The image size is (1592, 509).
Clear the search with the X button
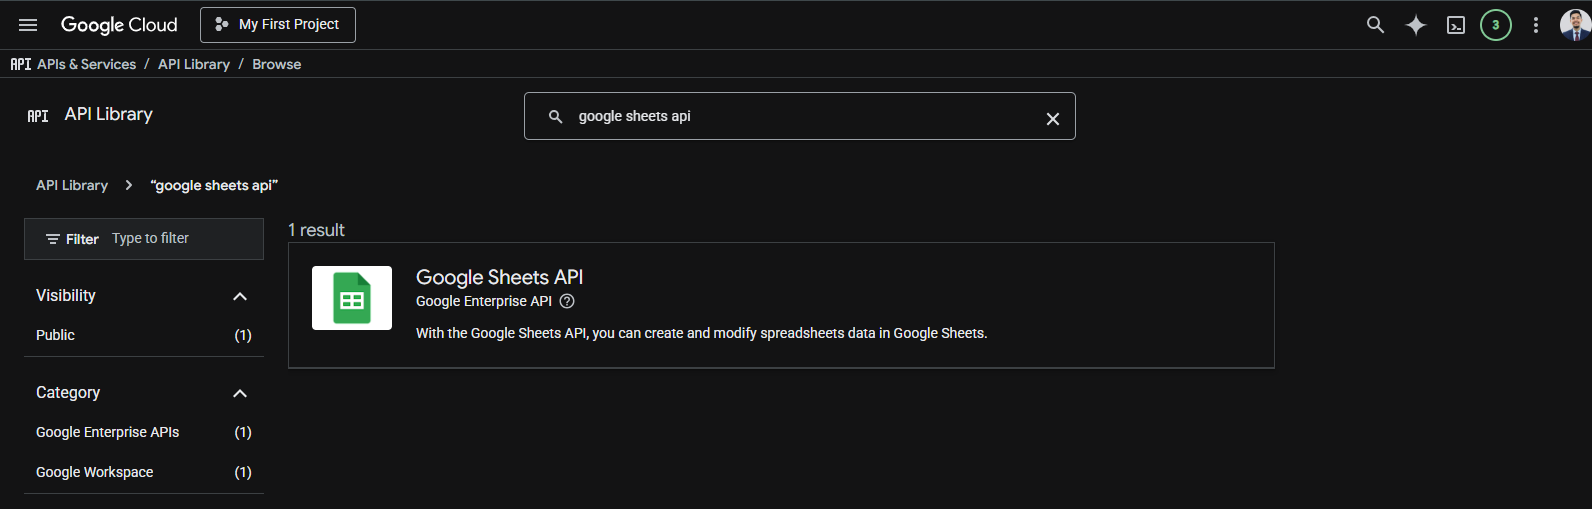click(1052, 118)
